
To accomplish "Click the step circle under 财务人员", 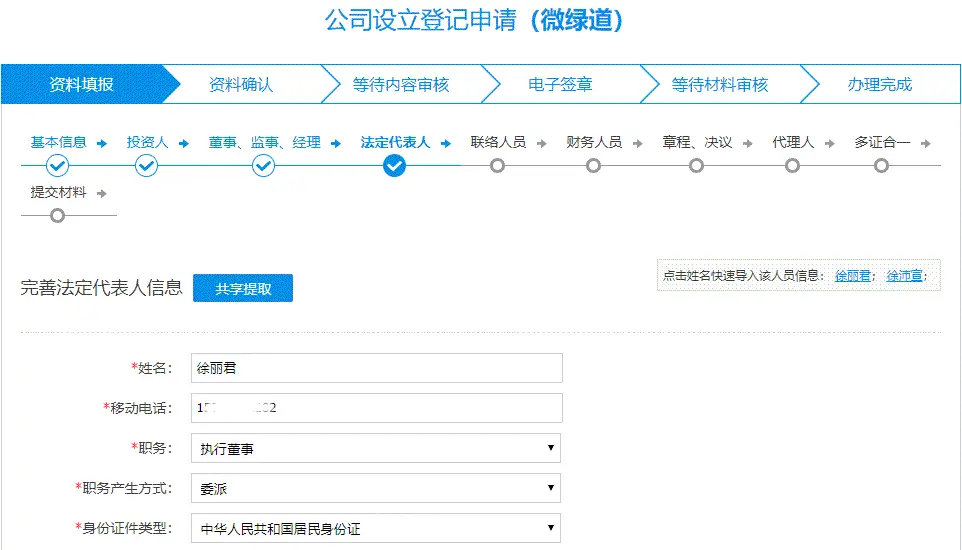I will (x=593, y=166).
